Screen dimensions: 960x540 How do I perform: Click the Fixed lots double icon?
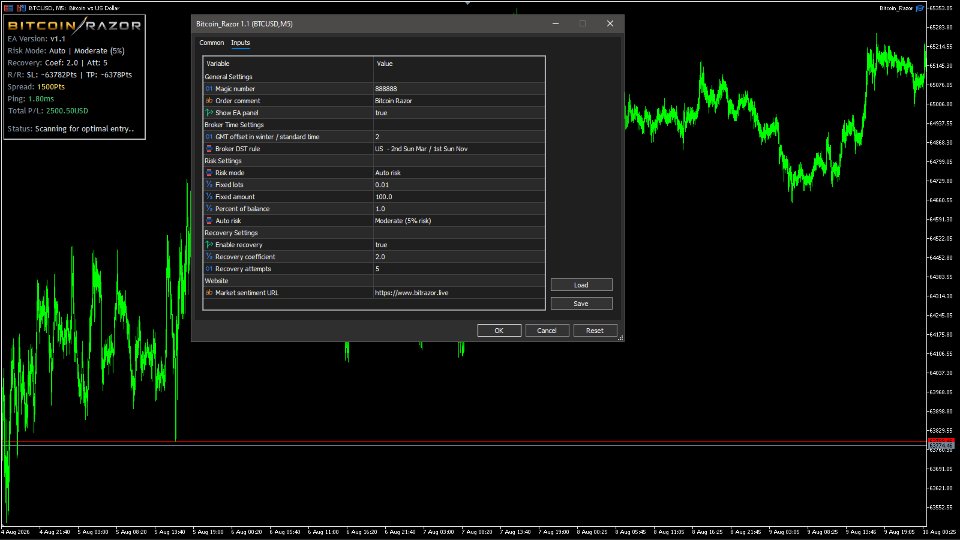coord(209,184)
